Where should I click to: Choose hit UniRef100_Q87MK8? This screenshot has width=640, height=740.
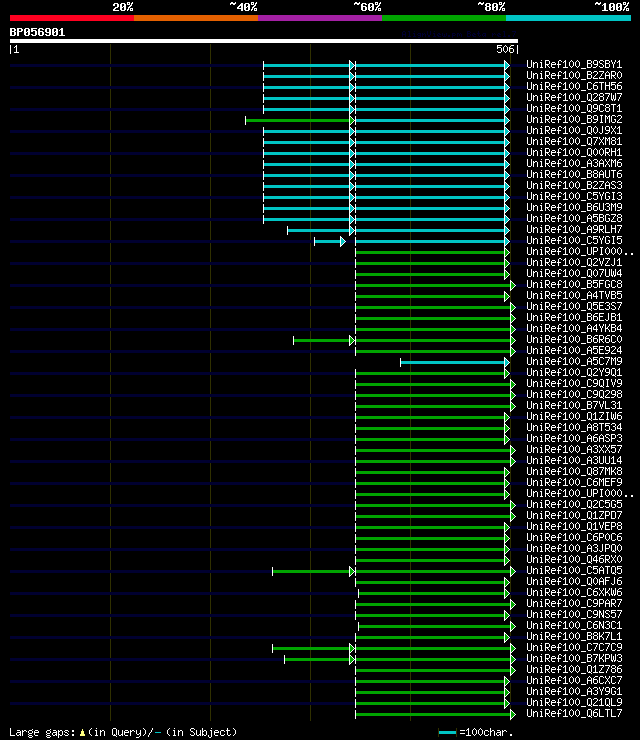[x=574, y=472]
